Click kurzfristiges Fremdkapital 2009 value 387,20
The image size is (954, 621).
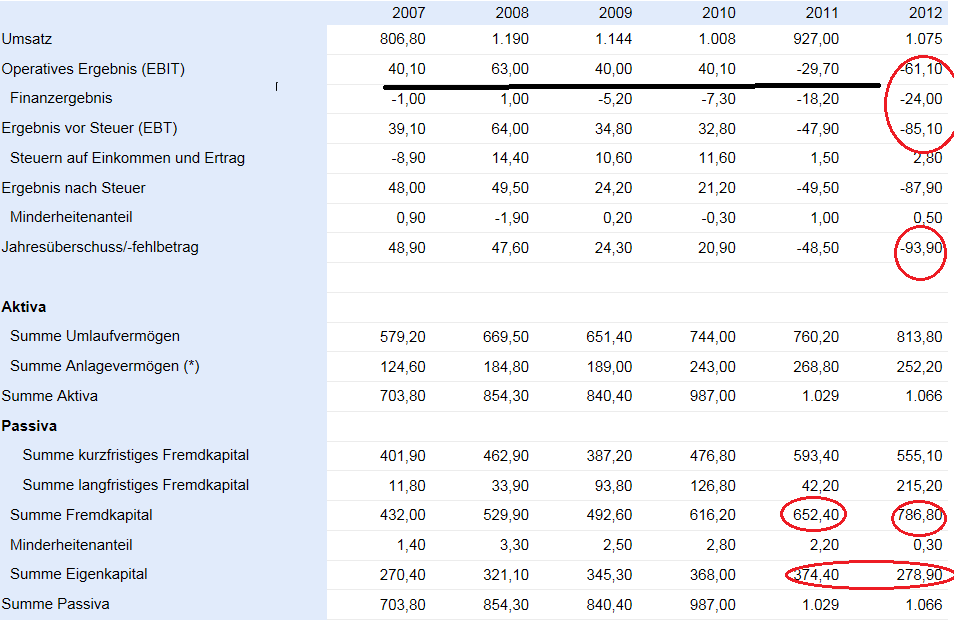point(609,456)
